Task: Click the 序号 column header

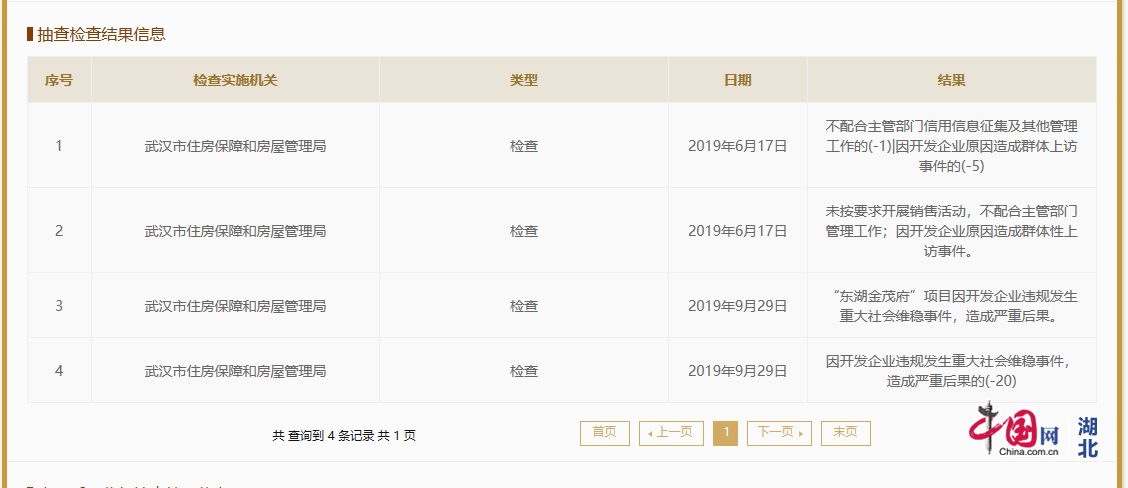Action: (x=59, y=80)
